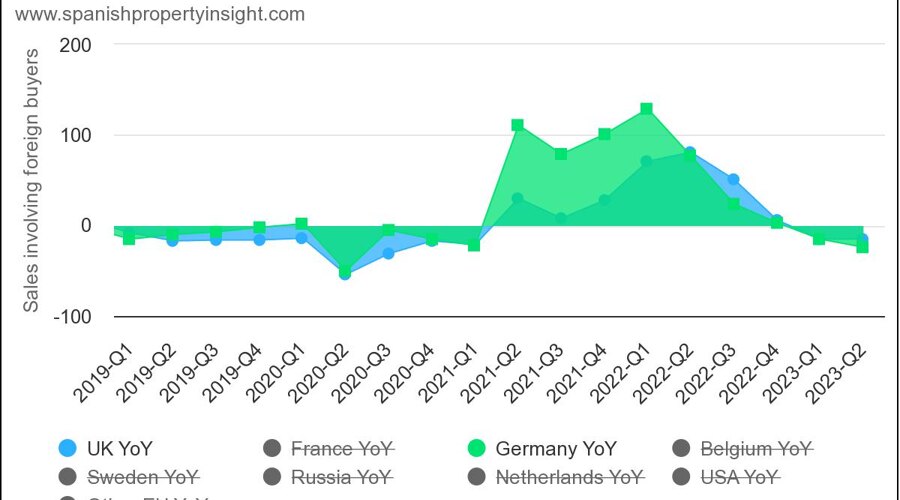The width and height of the screenshot is (900, 500).
Task: Toggle the Germany YoY legend label
Action: (556, 448)
